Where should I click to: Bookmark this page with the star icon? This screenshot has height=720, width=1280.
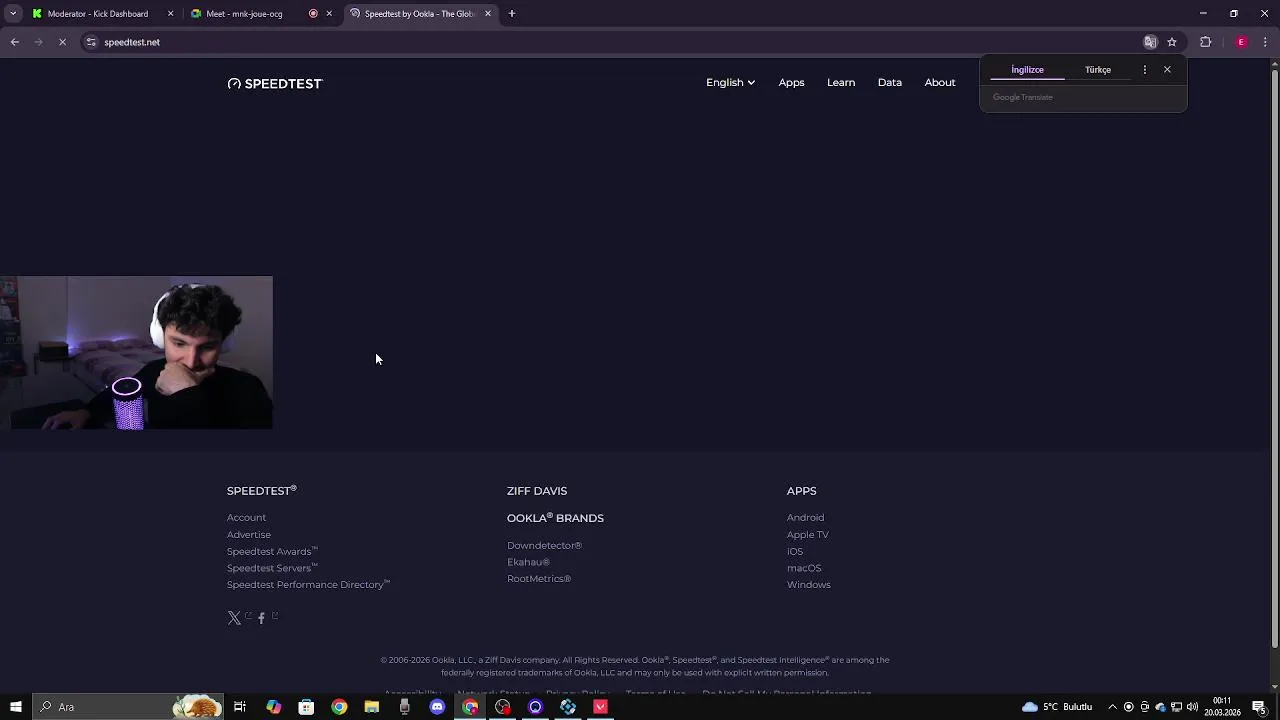(x=1172, y=42)
